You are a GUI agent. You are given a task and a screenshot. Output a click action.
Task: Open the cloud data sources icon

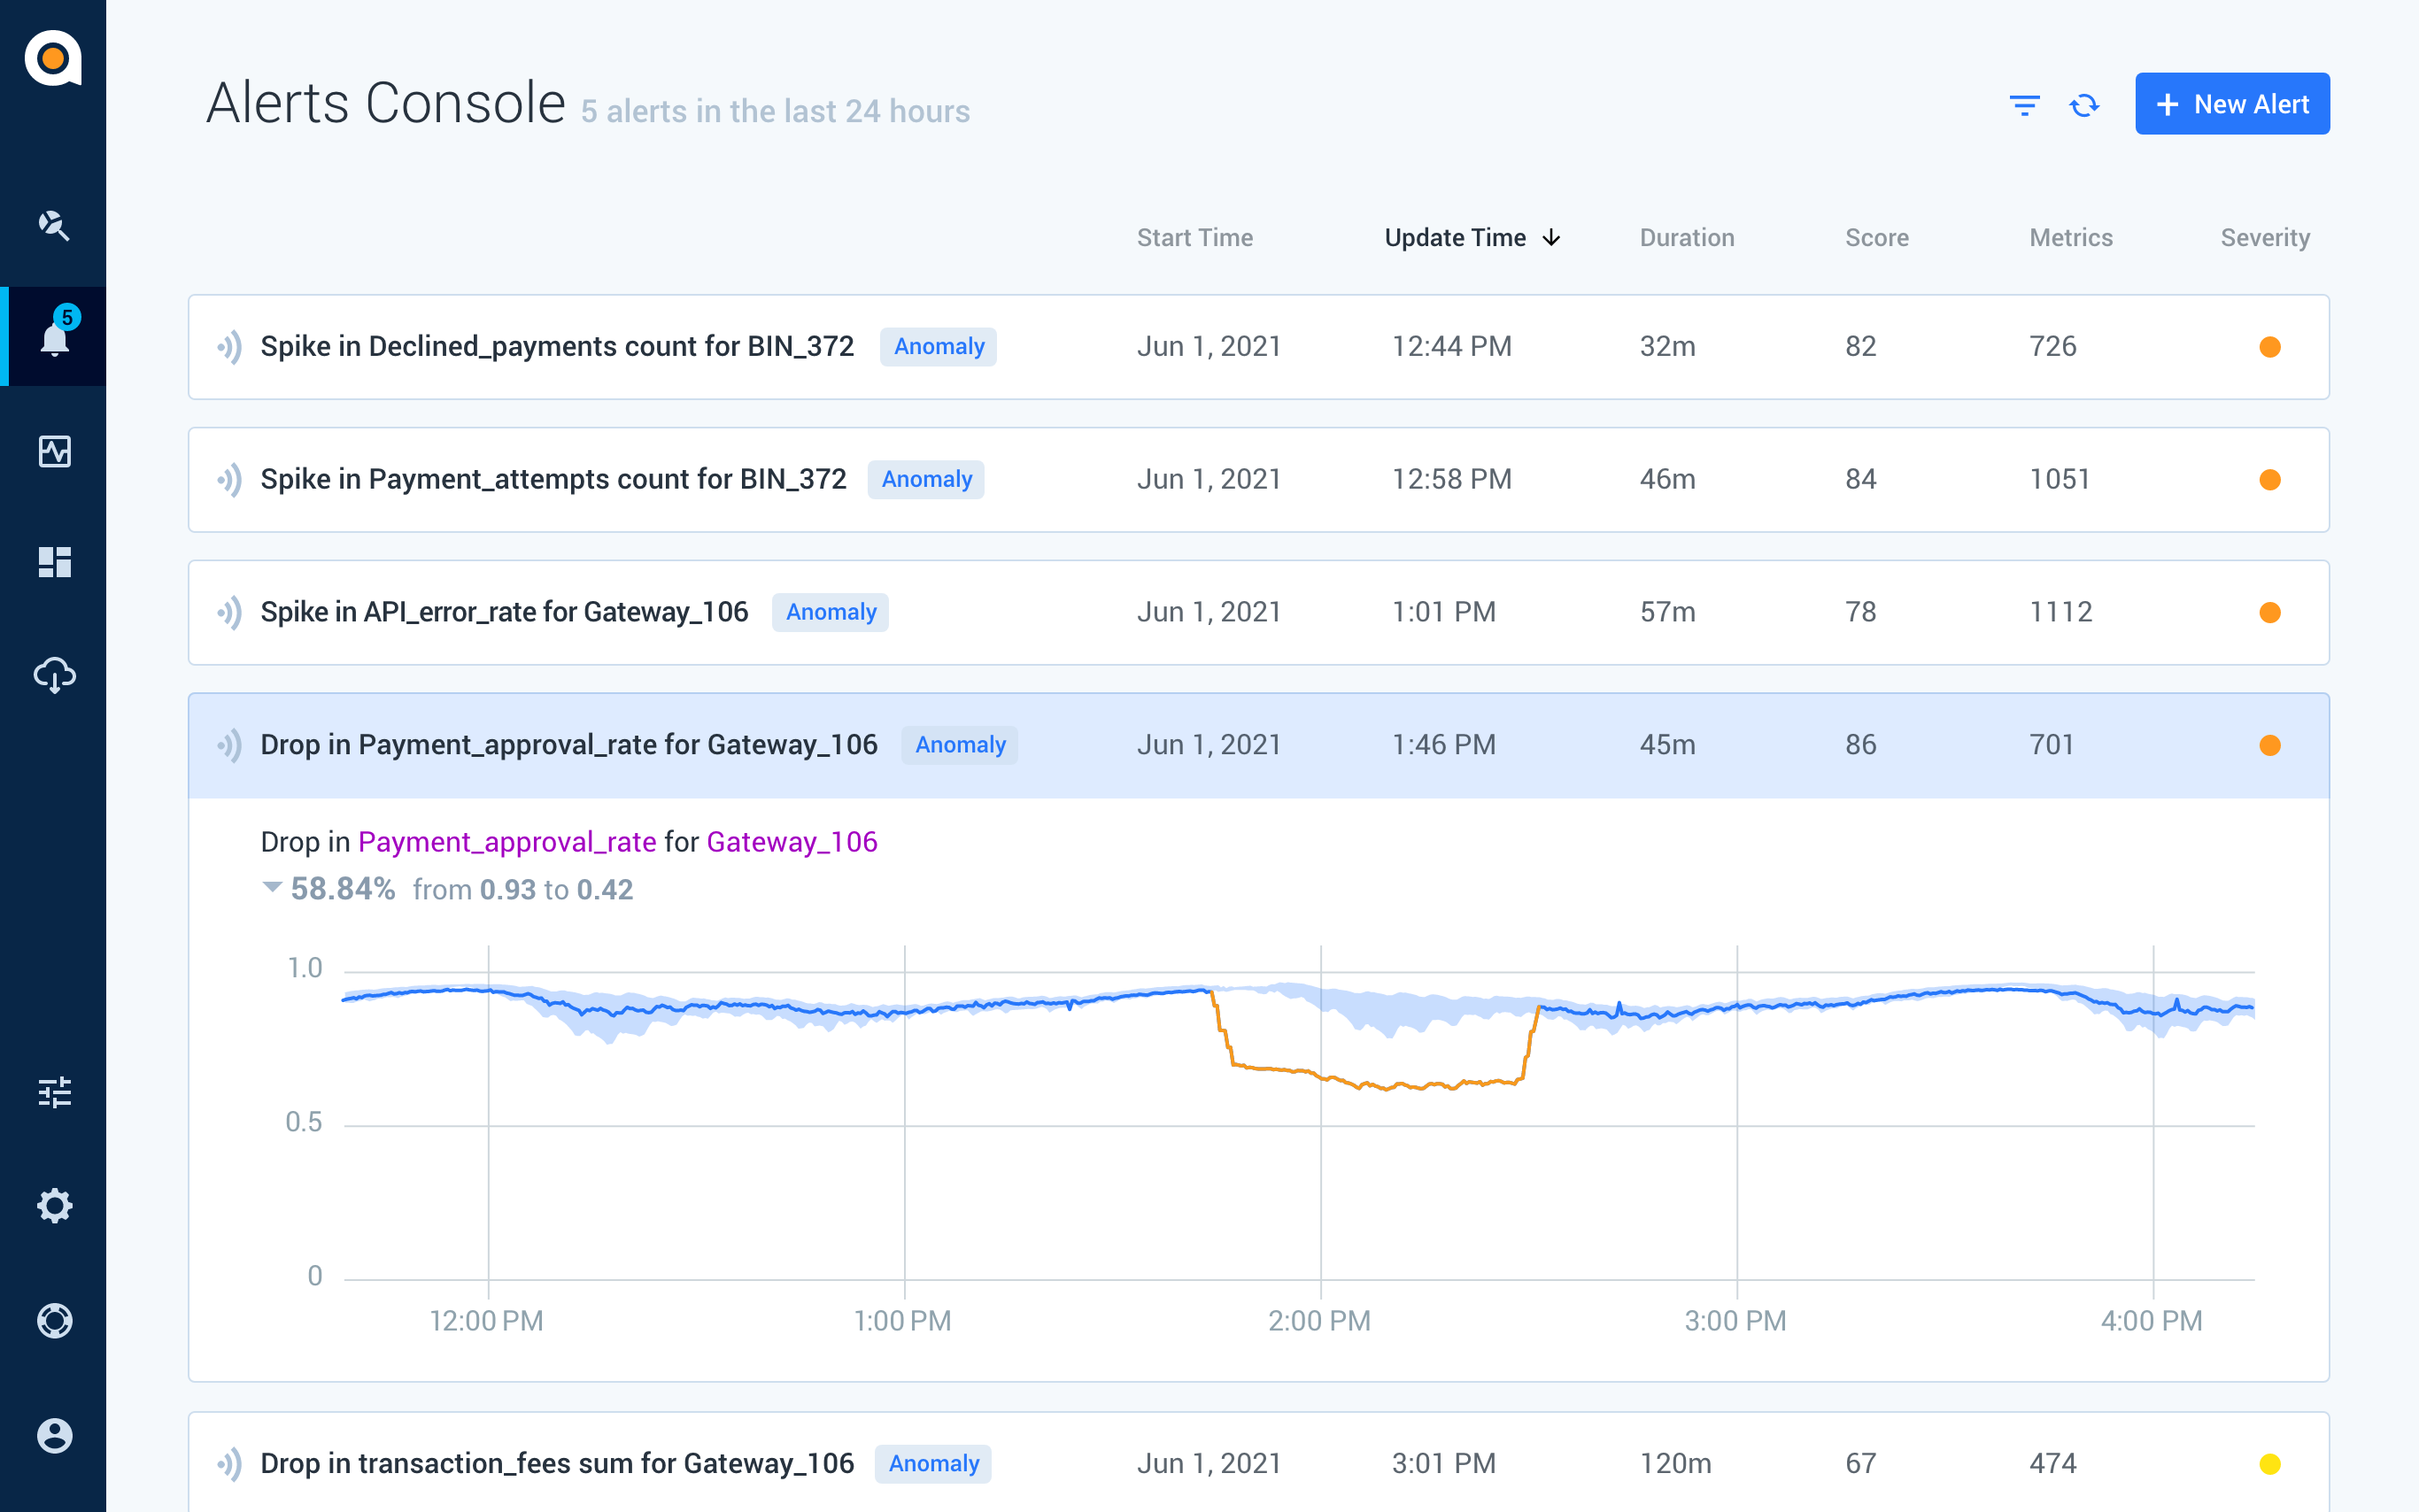[x=54, y=675]
